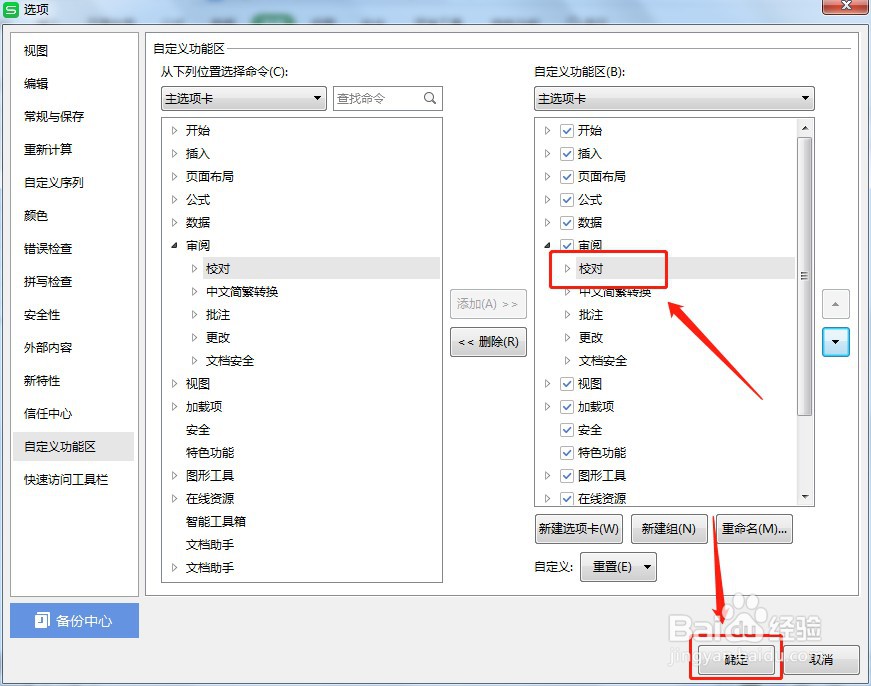Open the 视图 options category
This screenshot has width=871, height=686.
tap(36, 51)
